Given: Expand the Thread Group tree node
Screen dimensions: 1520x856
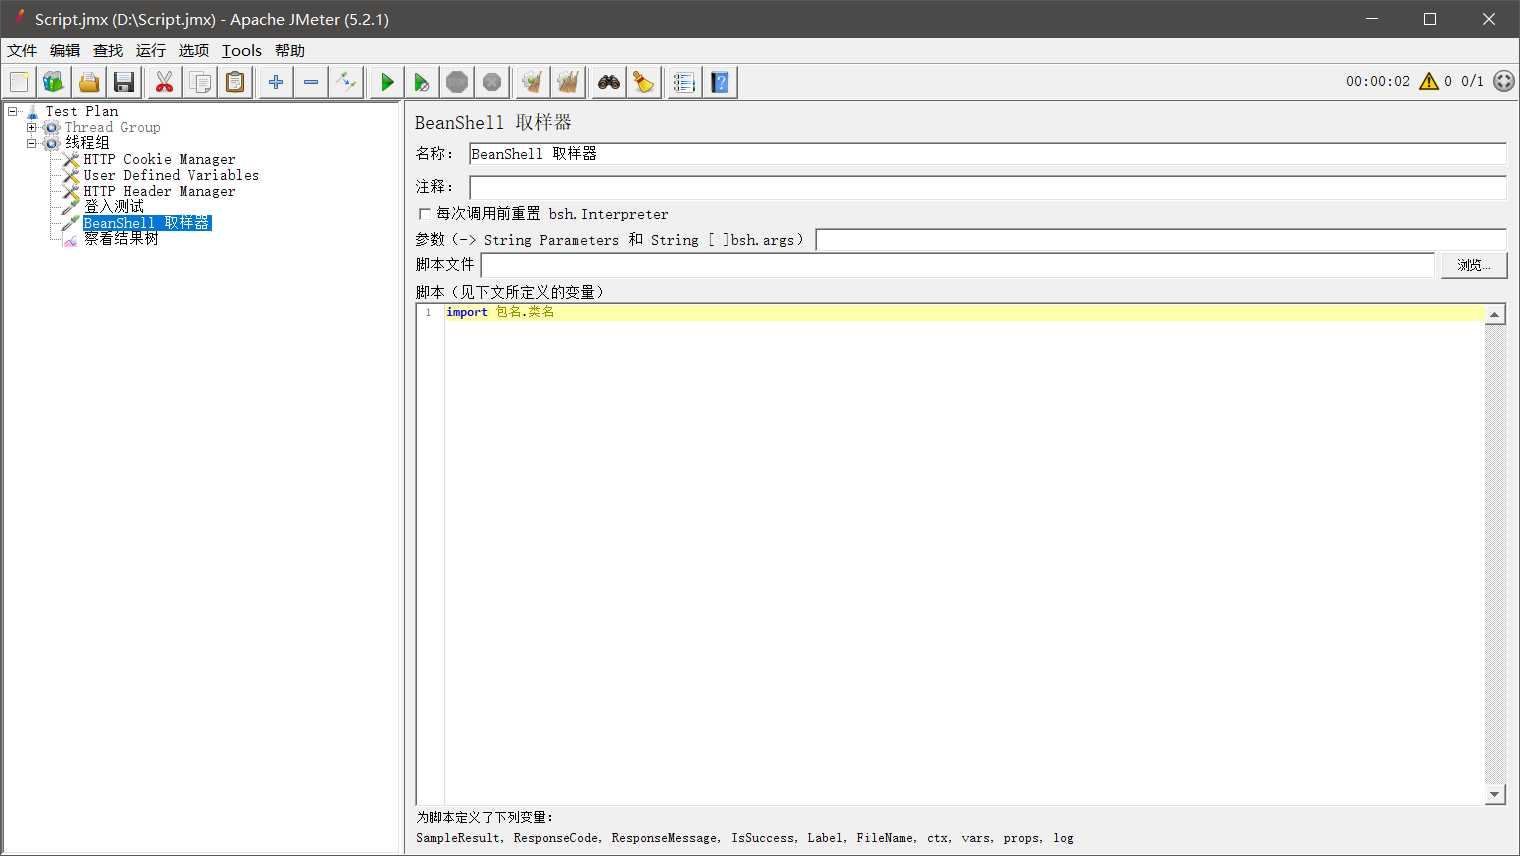Looking at the screenshot, I should click(x=32, y=127).
